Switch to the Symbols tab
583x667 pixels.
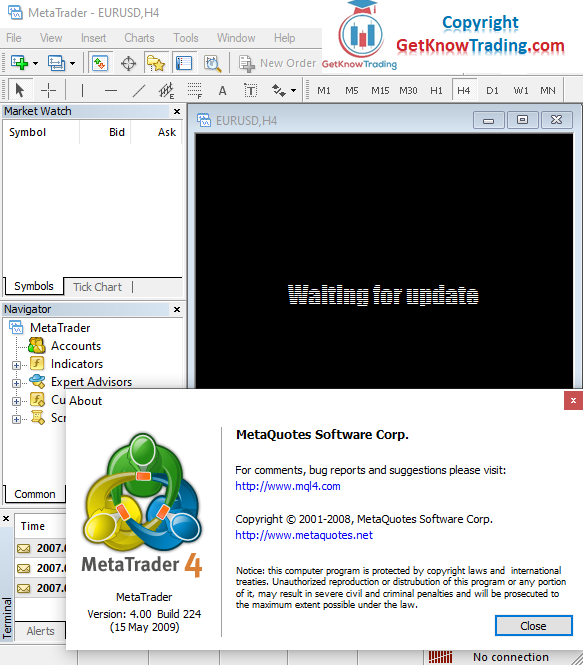(x=34, y=286)
